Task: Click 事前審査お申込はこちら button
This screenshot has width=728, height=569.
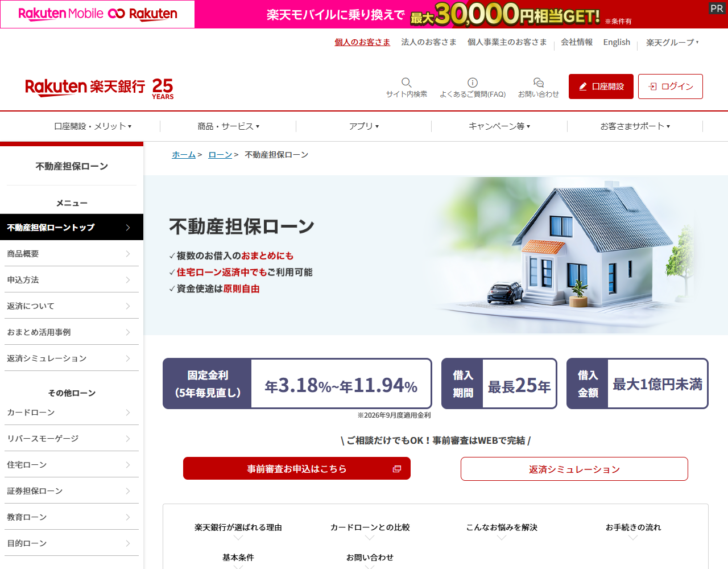Action: [x=297, y=468]
